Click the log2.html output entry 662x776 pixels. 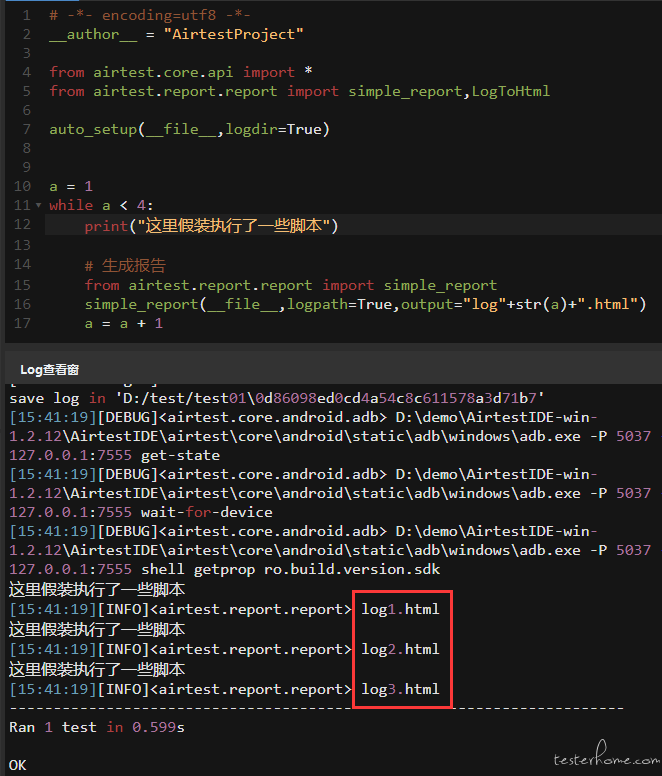tap(400, 649)
